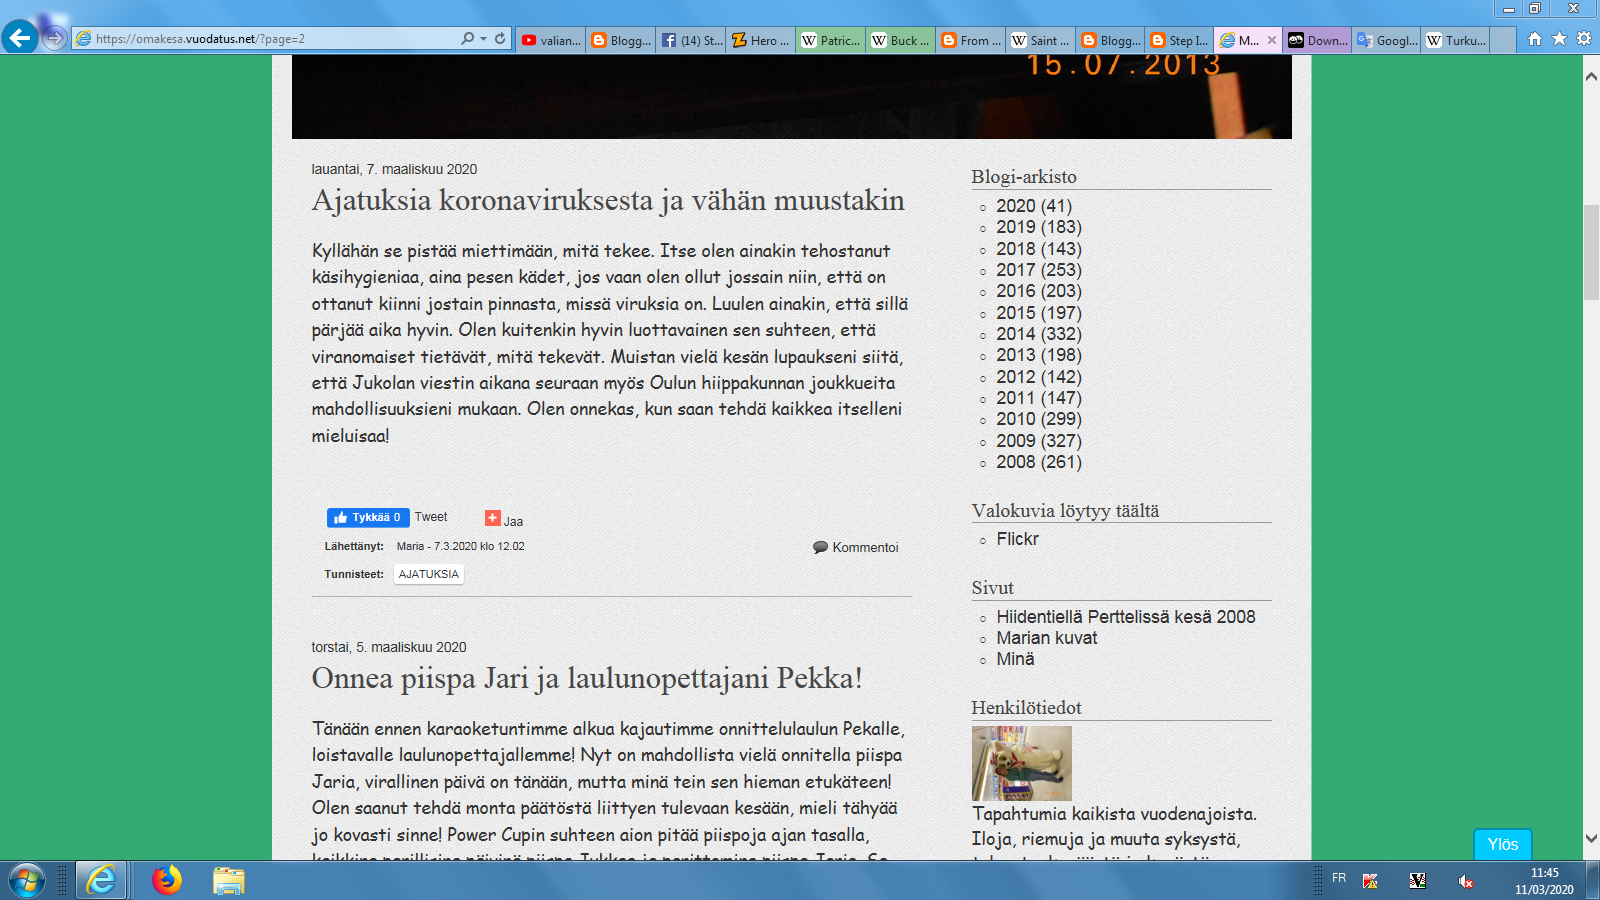Screen dimensions: 1600x900
Task: Open the 2018 (143) archive
Action: 1039,249
